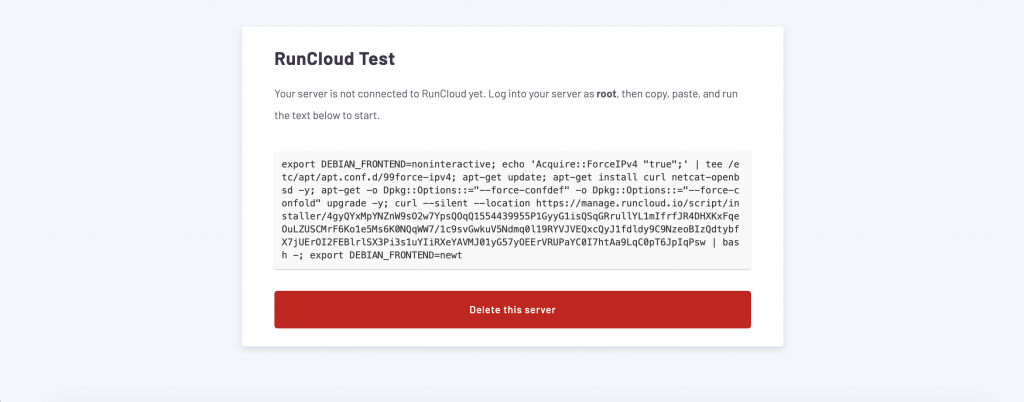The image size is (1024, 402).
Task: Click token line starting with OuLZUSCMrF6Ko1e5
Action: [x=512, y=228]
